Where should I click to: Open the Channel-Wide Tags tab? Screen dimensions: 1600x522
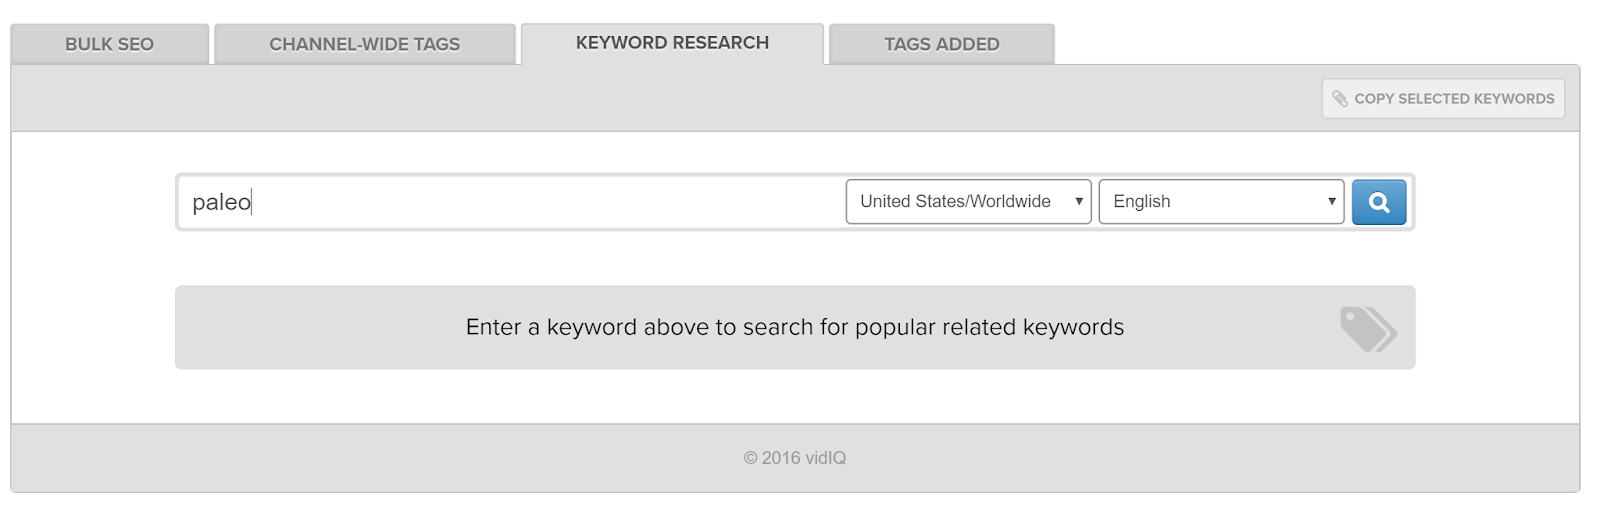(x=364, y=44)
